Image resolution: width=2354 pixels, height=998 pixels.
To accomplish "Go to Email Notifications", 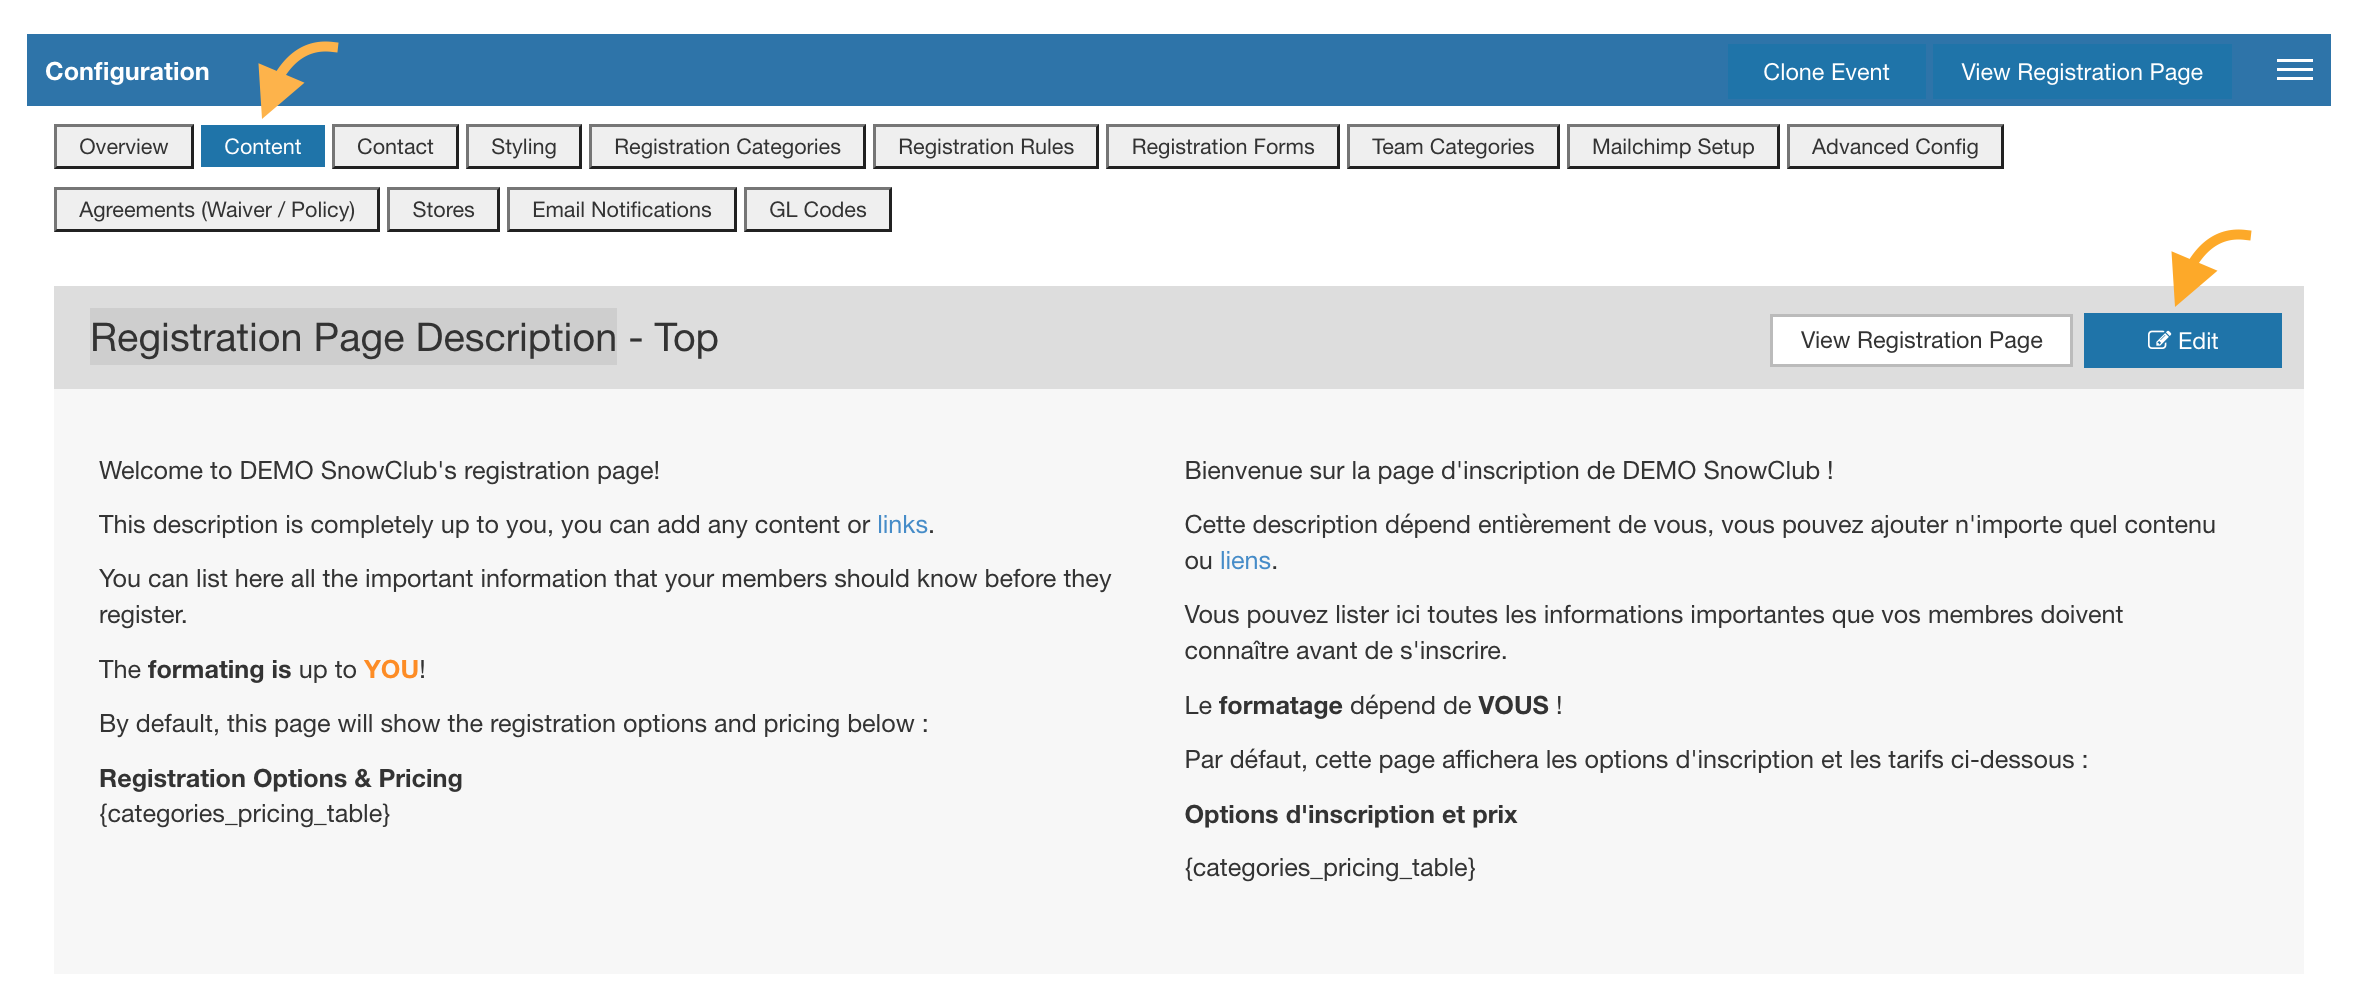I will pyautogui.click(x=620, y=209).
